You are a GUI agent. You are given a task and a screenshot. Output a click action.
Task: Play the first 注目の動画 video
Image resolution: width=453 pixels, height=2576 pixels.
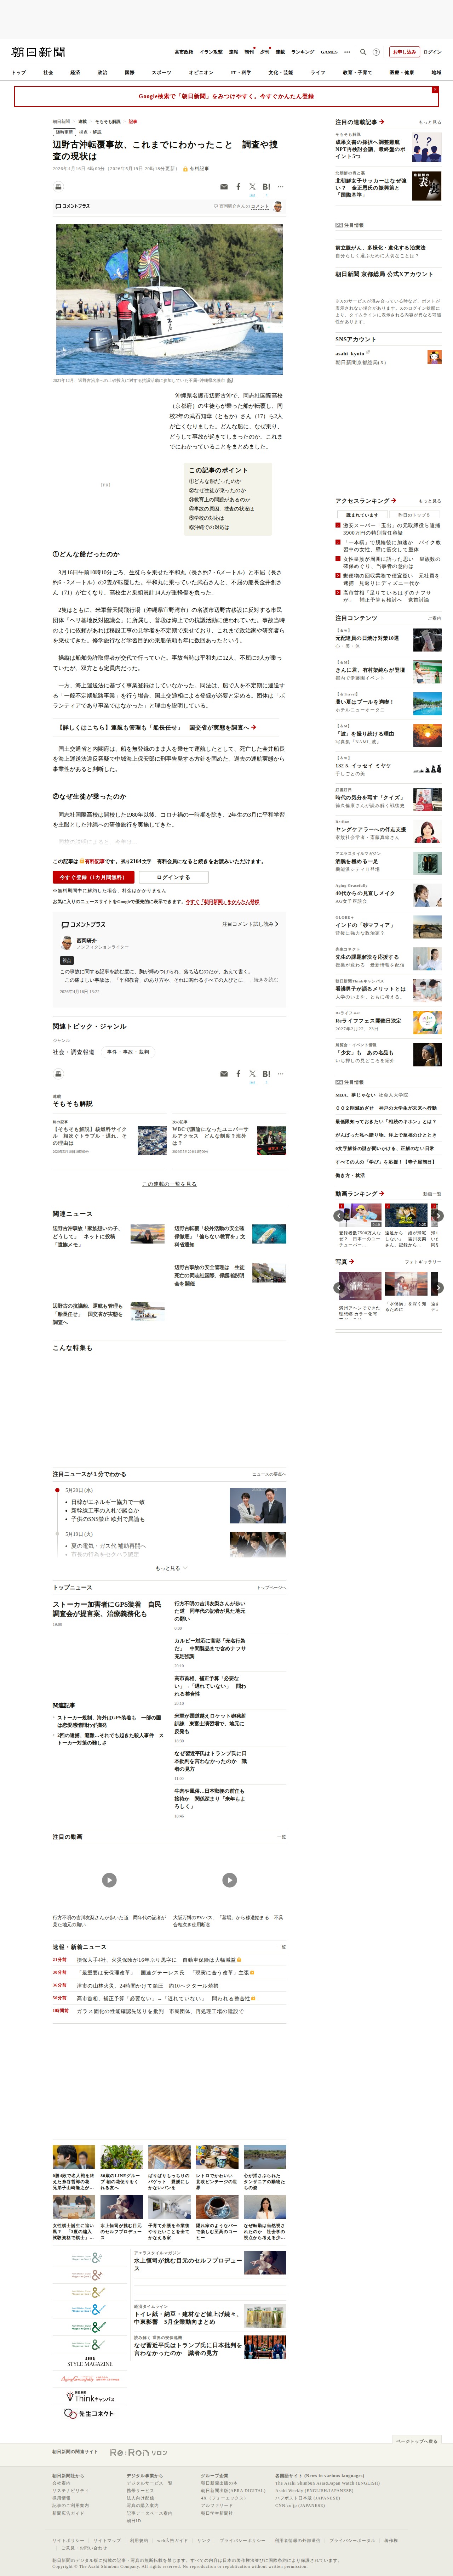point(109,1880)
